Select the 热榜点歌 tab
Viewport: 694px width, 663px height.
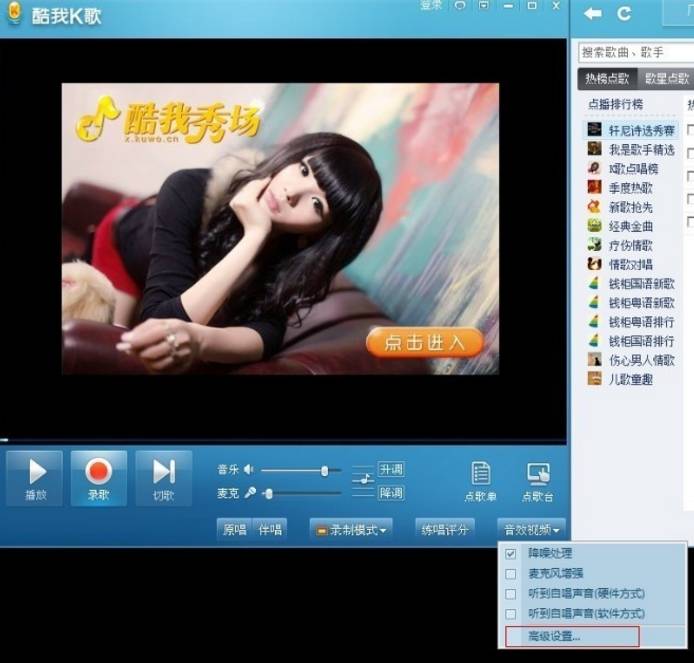607,79
